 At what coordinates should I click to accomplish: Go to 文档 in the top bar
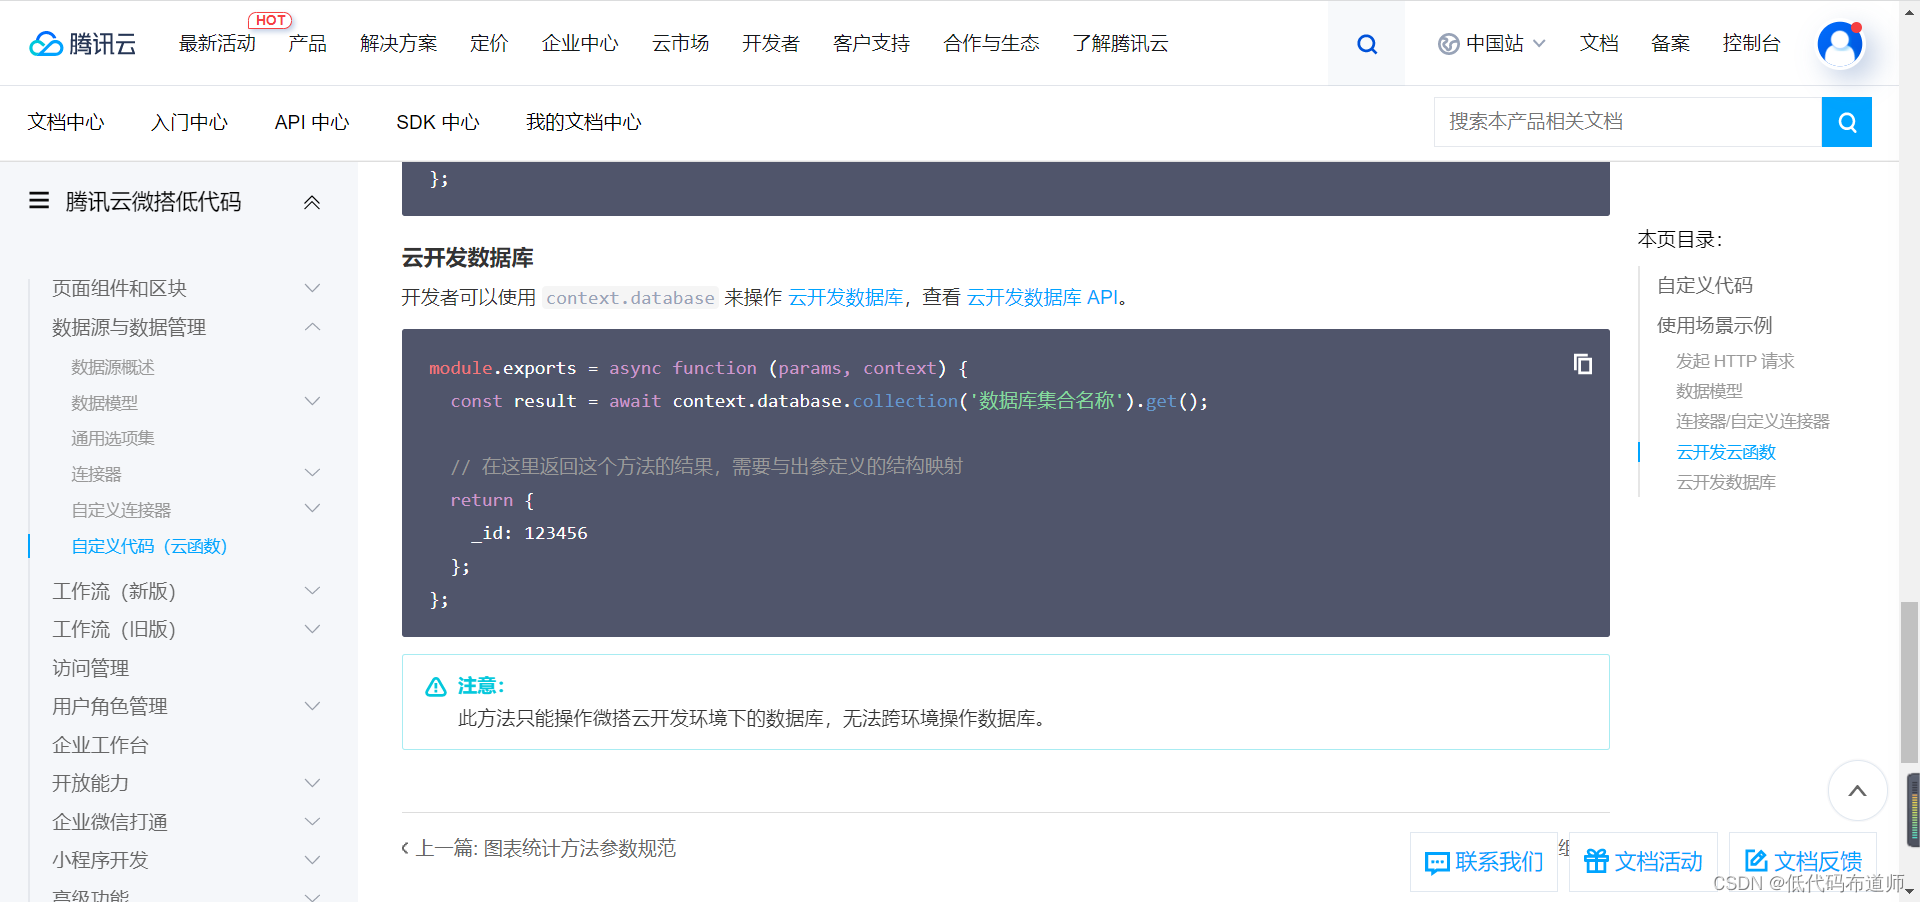[x=1599, y=44]
